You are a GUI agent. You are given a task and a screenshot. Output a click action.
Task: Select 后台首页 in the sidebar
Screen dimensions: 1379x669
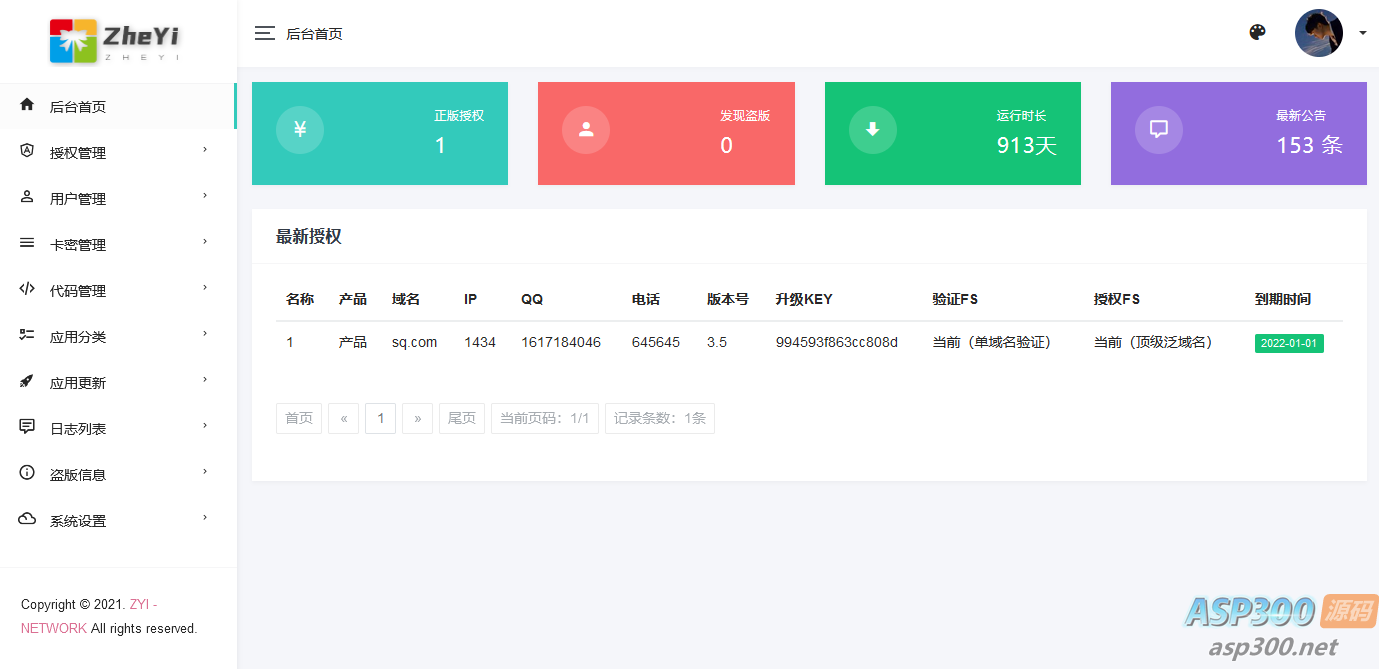(x=118, y=106)
